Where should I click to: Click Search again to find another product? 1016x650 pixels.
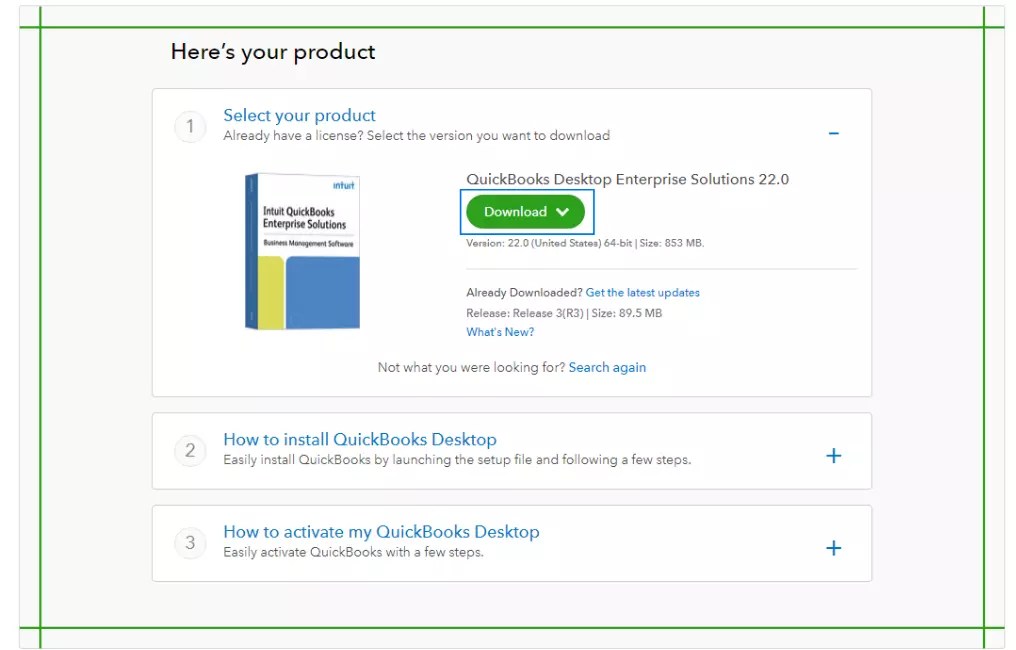pyautogui.click(x=607, y=367)
